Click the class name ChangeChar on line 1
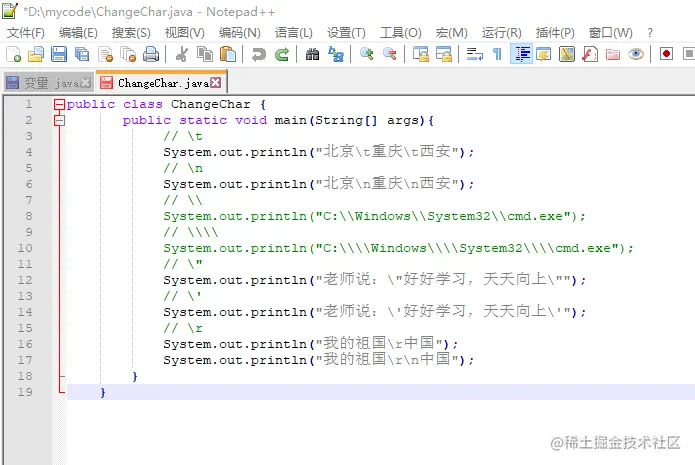Viewport: 695px width, 465px height. [x=211, y=104]
